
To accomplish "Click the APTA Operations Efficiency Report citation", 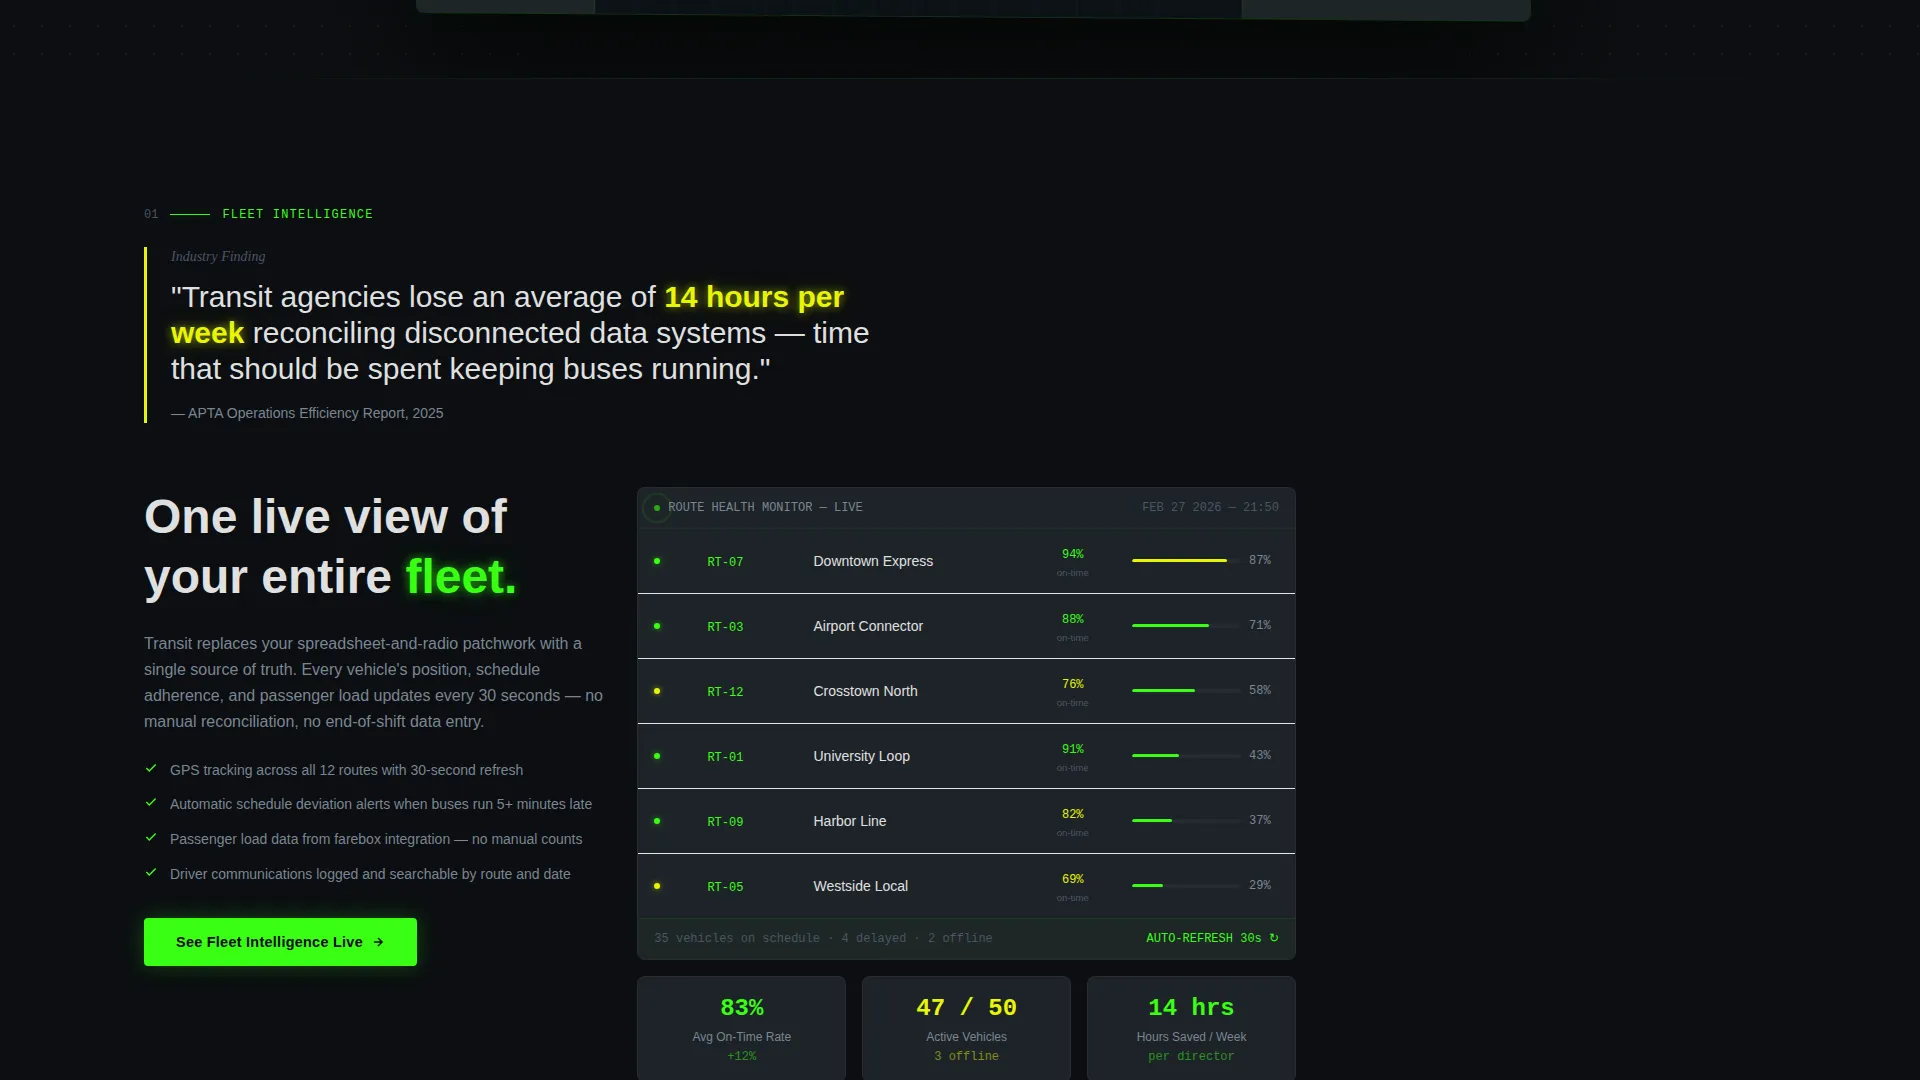I will [x=307, y=413].
